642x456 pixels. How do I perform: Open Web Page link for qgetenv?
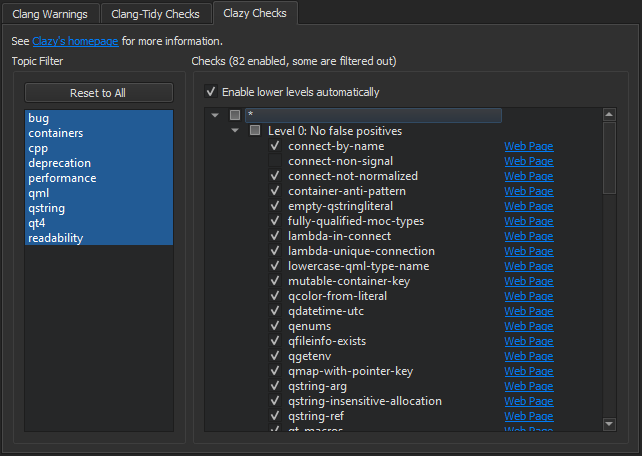pos(528,356)
